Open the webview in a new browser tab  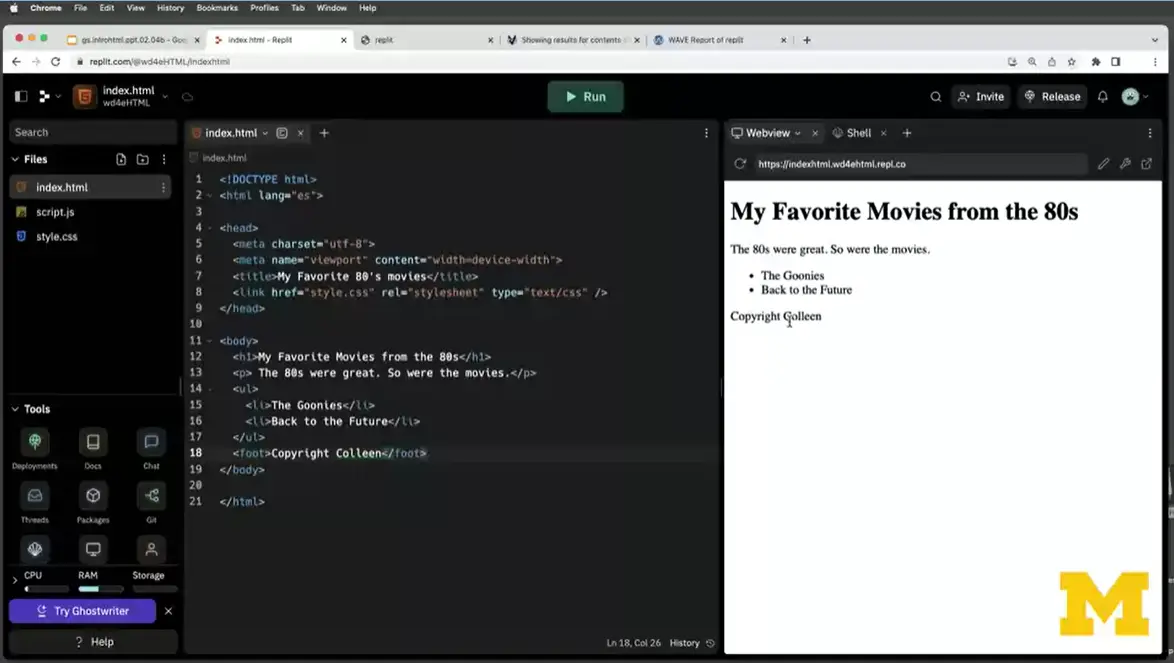pyautogui.click(x=1146, y=163)
